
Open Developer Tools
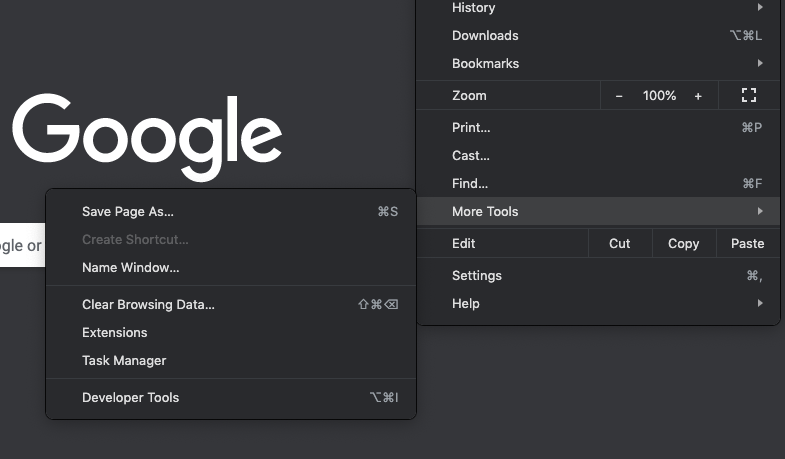[231, 397]
